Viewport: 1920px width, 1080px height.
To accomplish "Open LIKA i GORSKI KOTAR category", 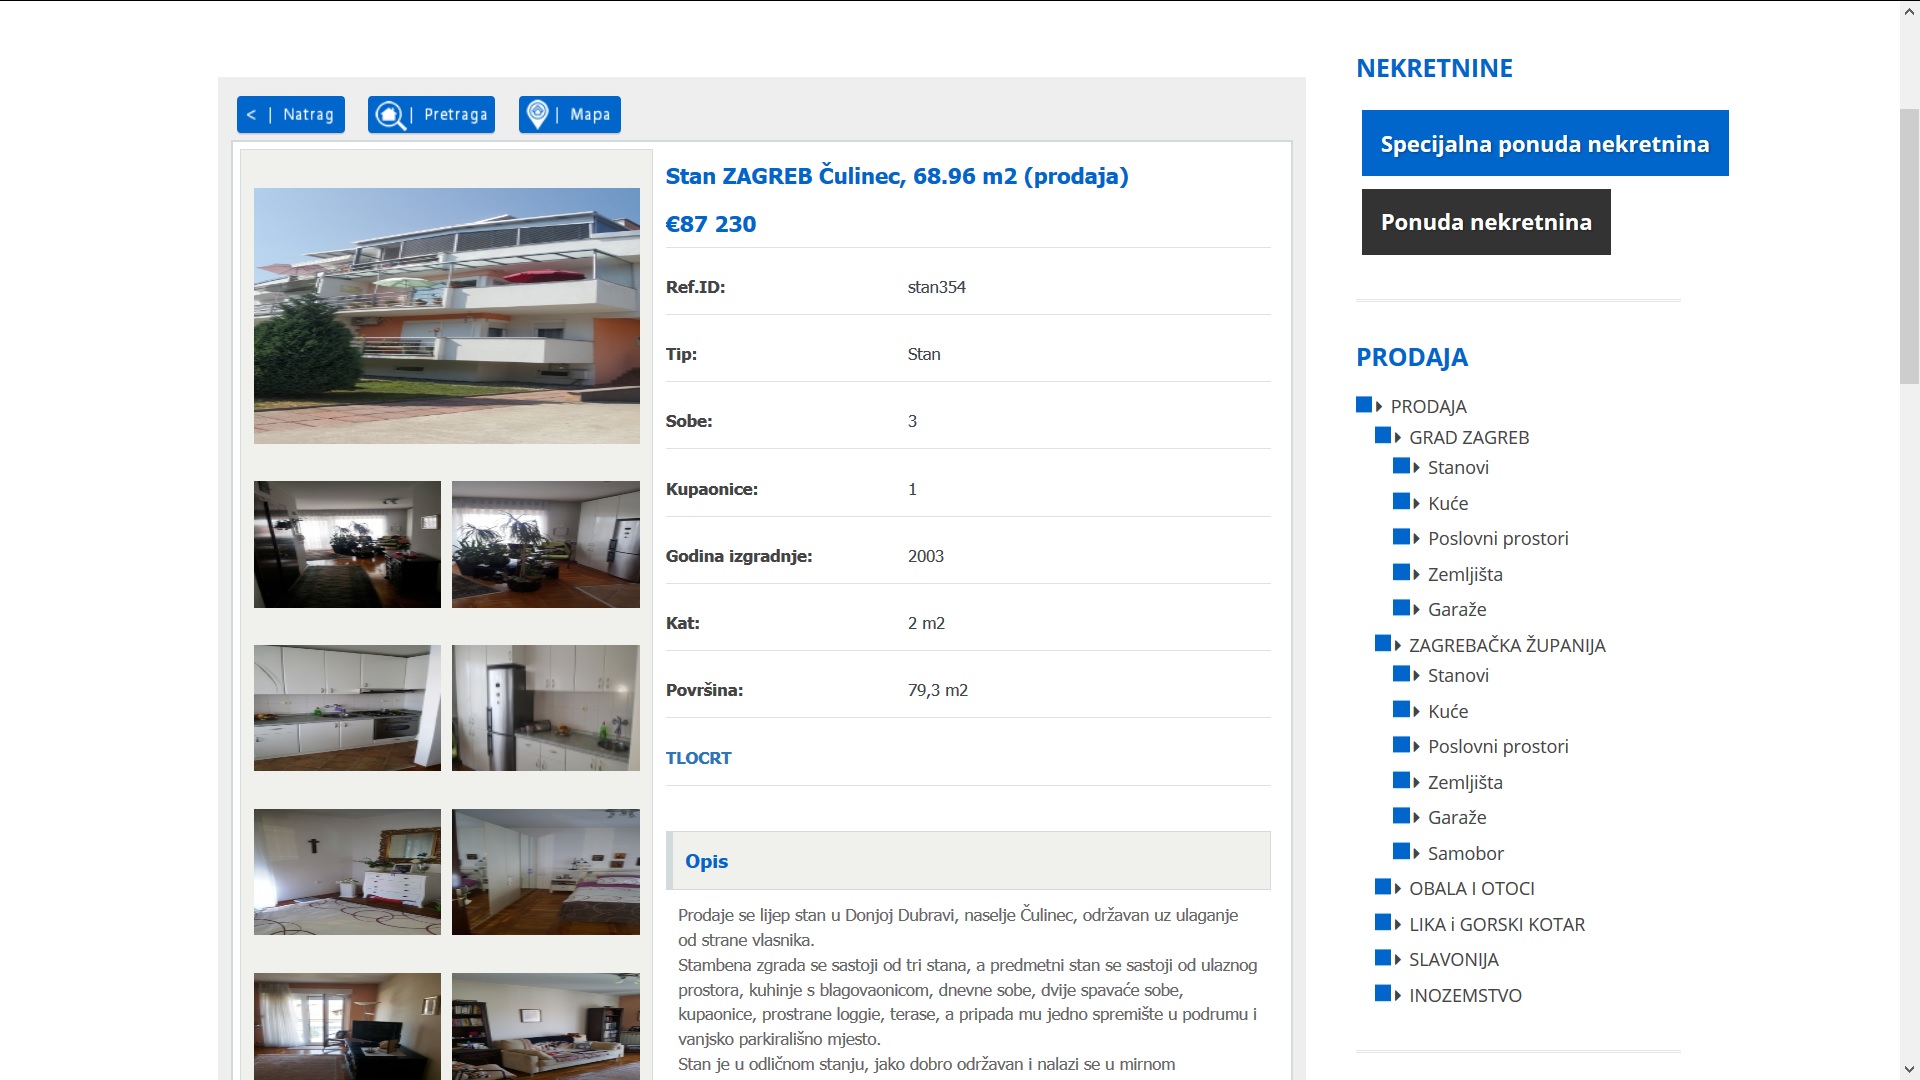I will 1497,924.
